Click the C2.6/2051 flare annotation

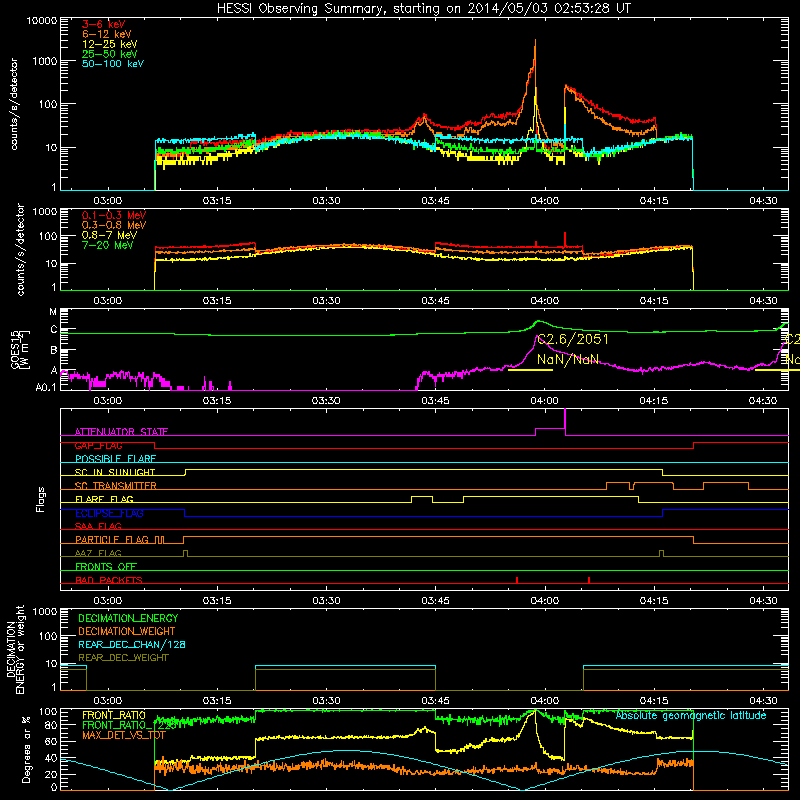coord(573,340)
